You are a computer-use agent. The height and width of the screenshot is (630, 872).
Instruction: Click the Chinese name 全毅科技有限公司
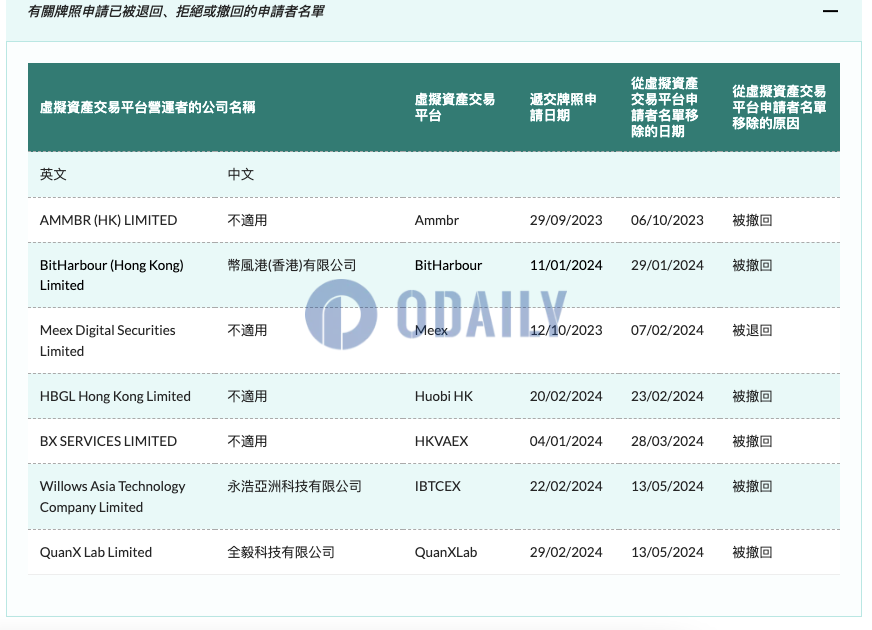coord(281,553)
